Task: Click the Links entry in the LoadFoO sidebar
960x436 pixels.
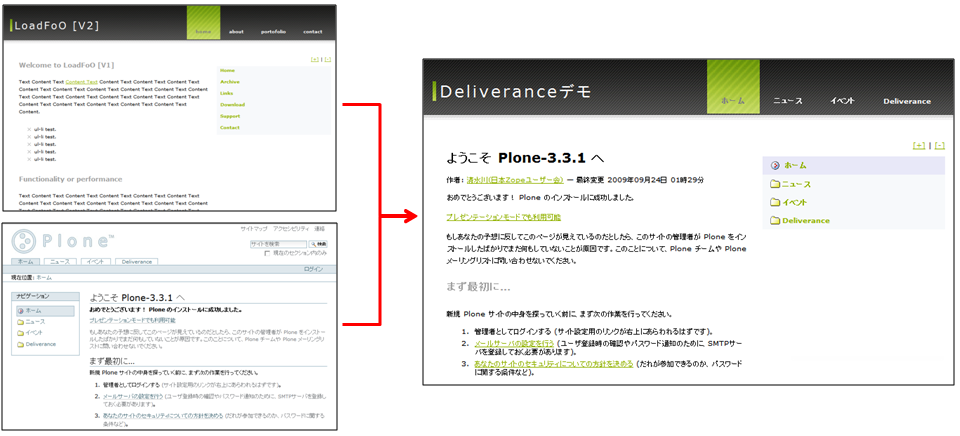Action: pos(227,93)
